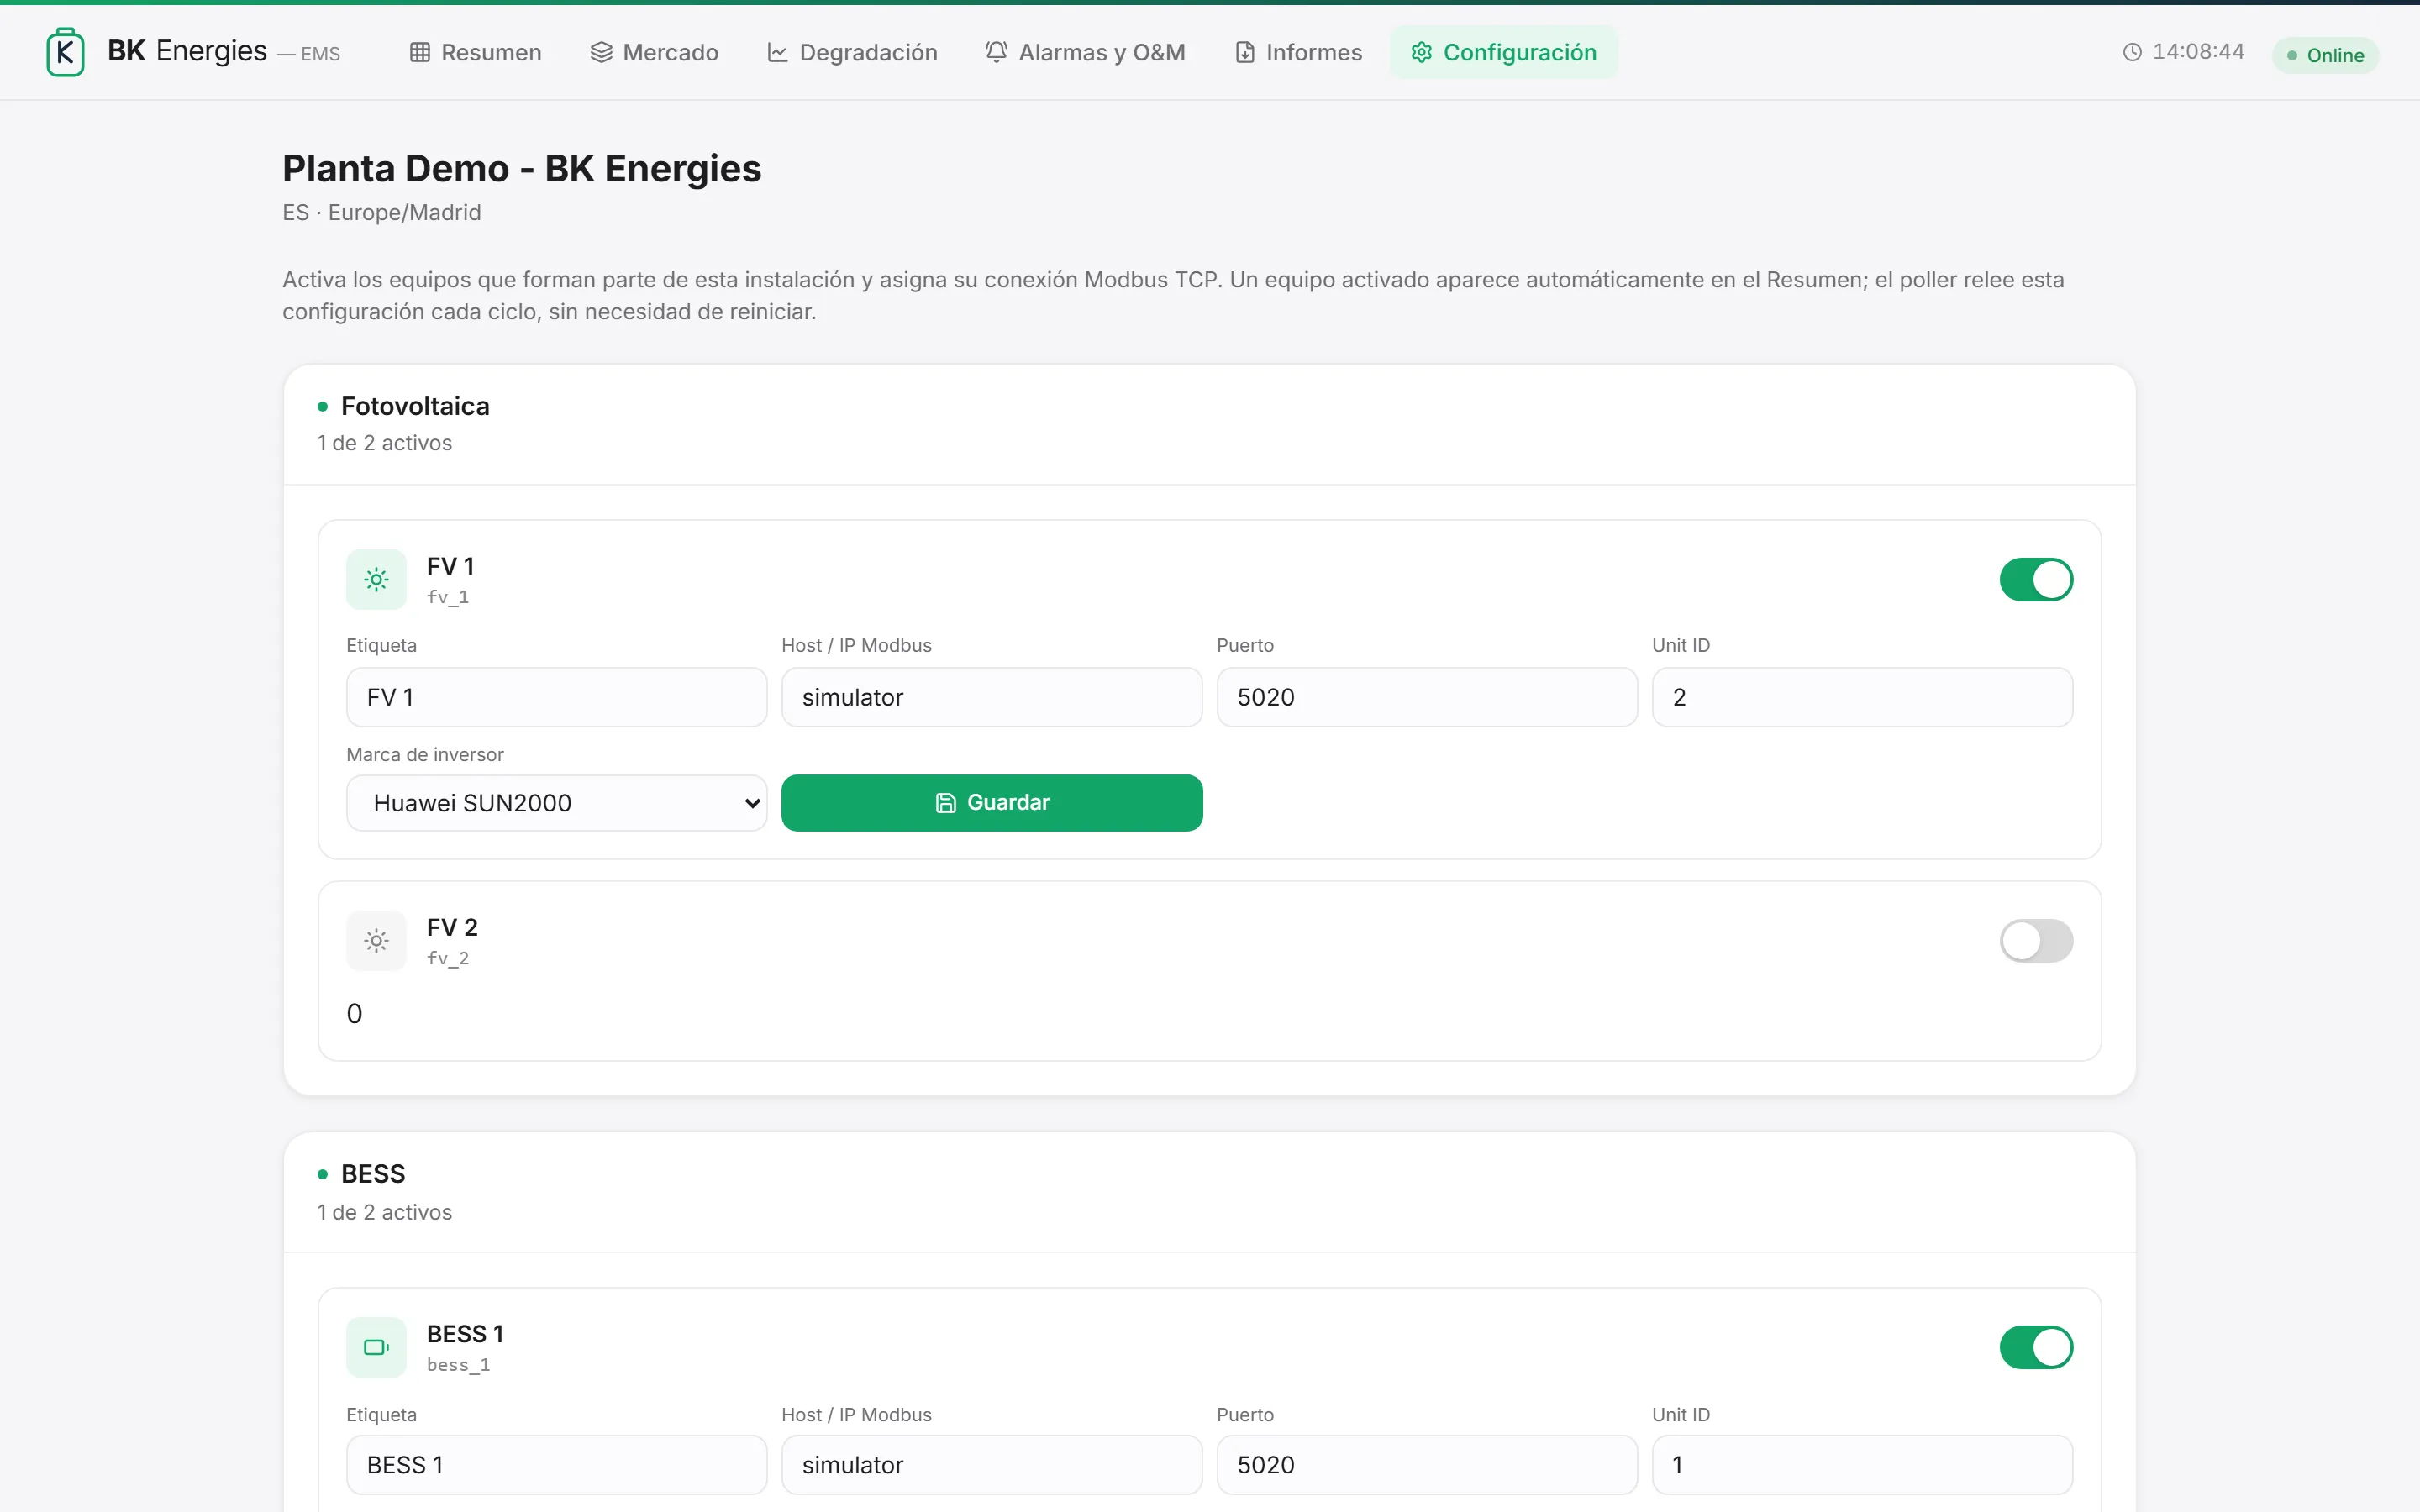Click the Resumen grid icon
This screenshot has width=2420, height=1512.
click(420, 52)
